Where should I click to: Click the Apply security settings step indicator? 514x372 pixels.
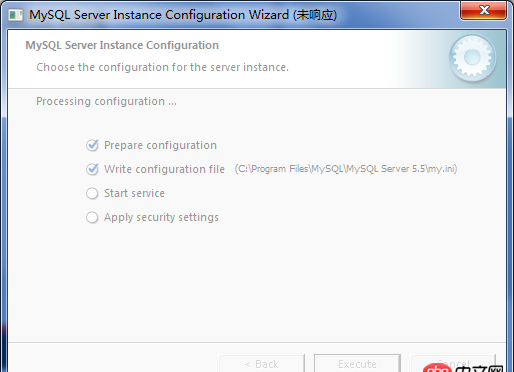click(92, 217)
